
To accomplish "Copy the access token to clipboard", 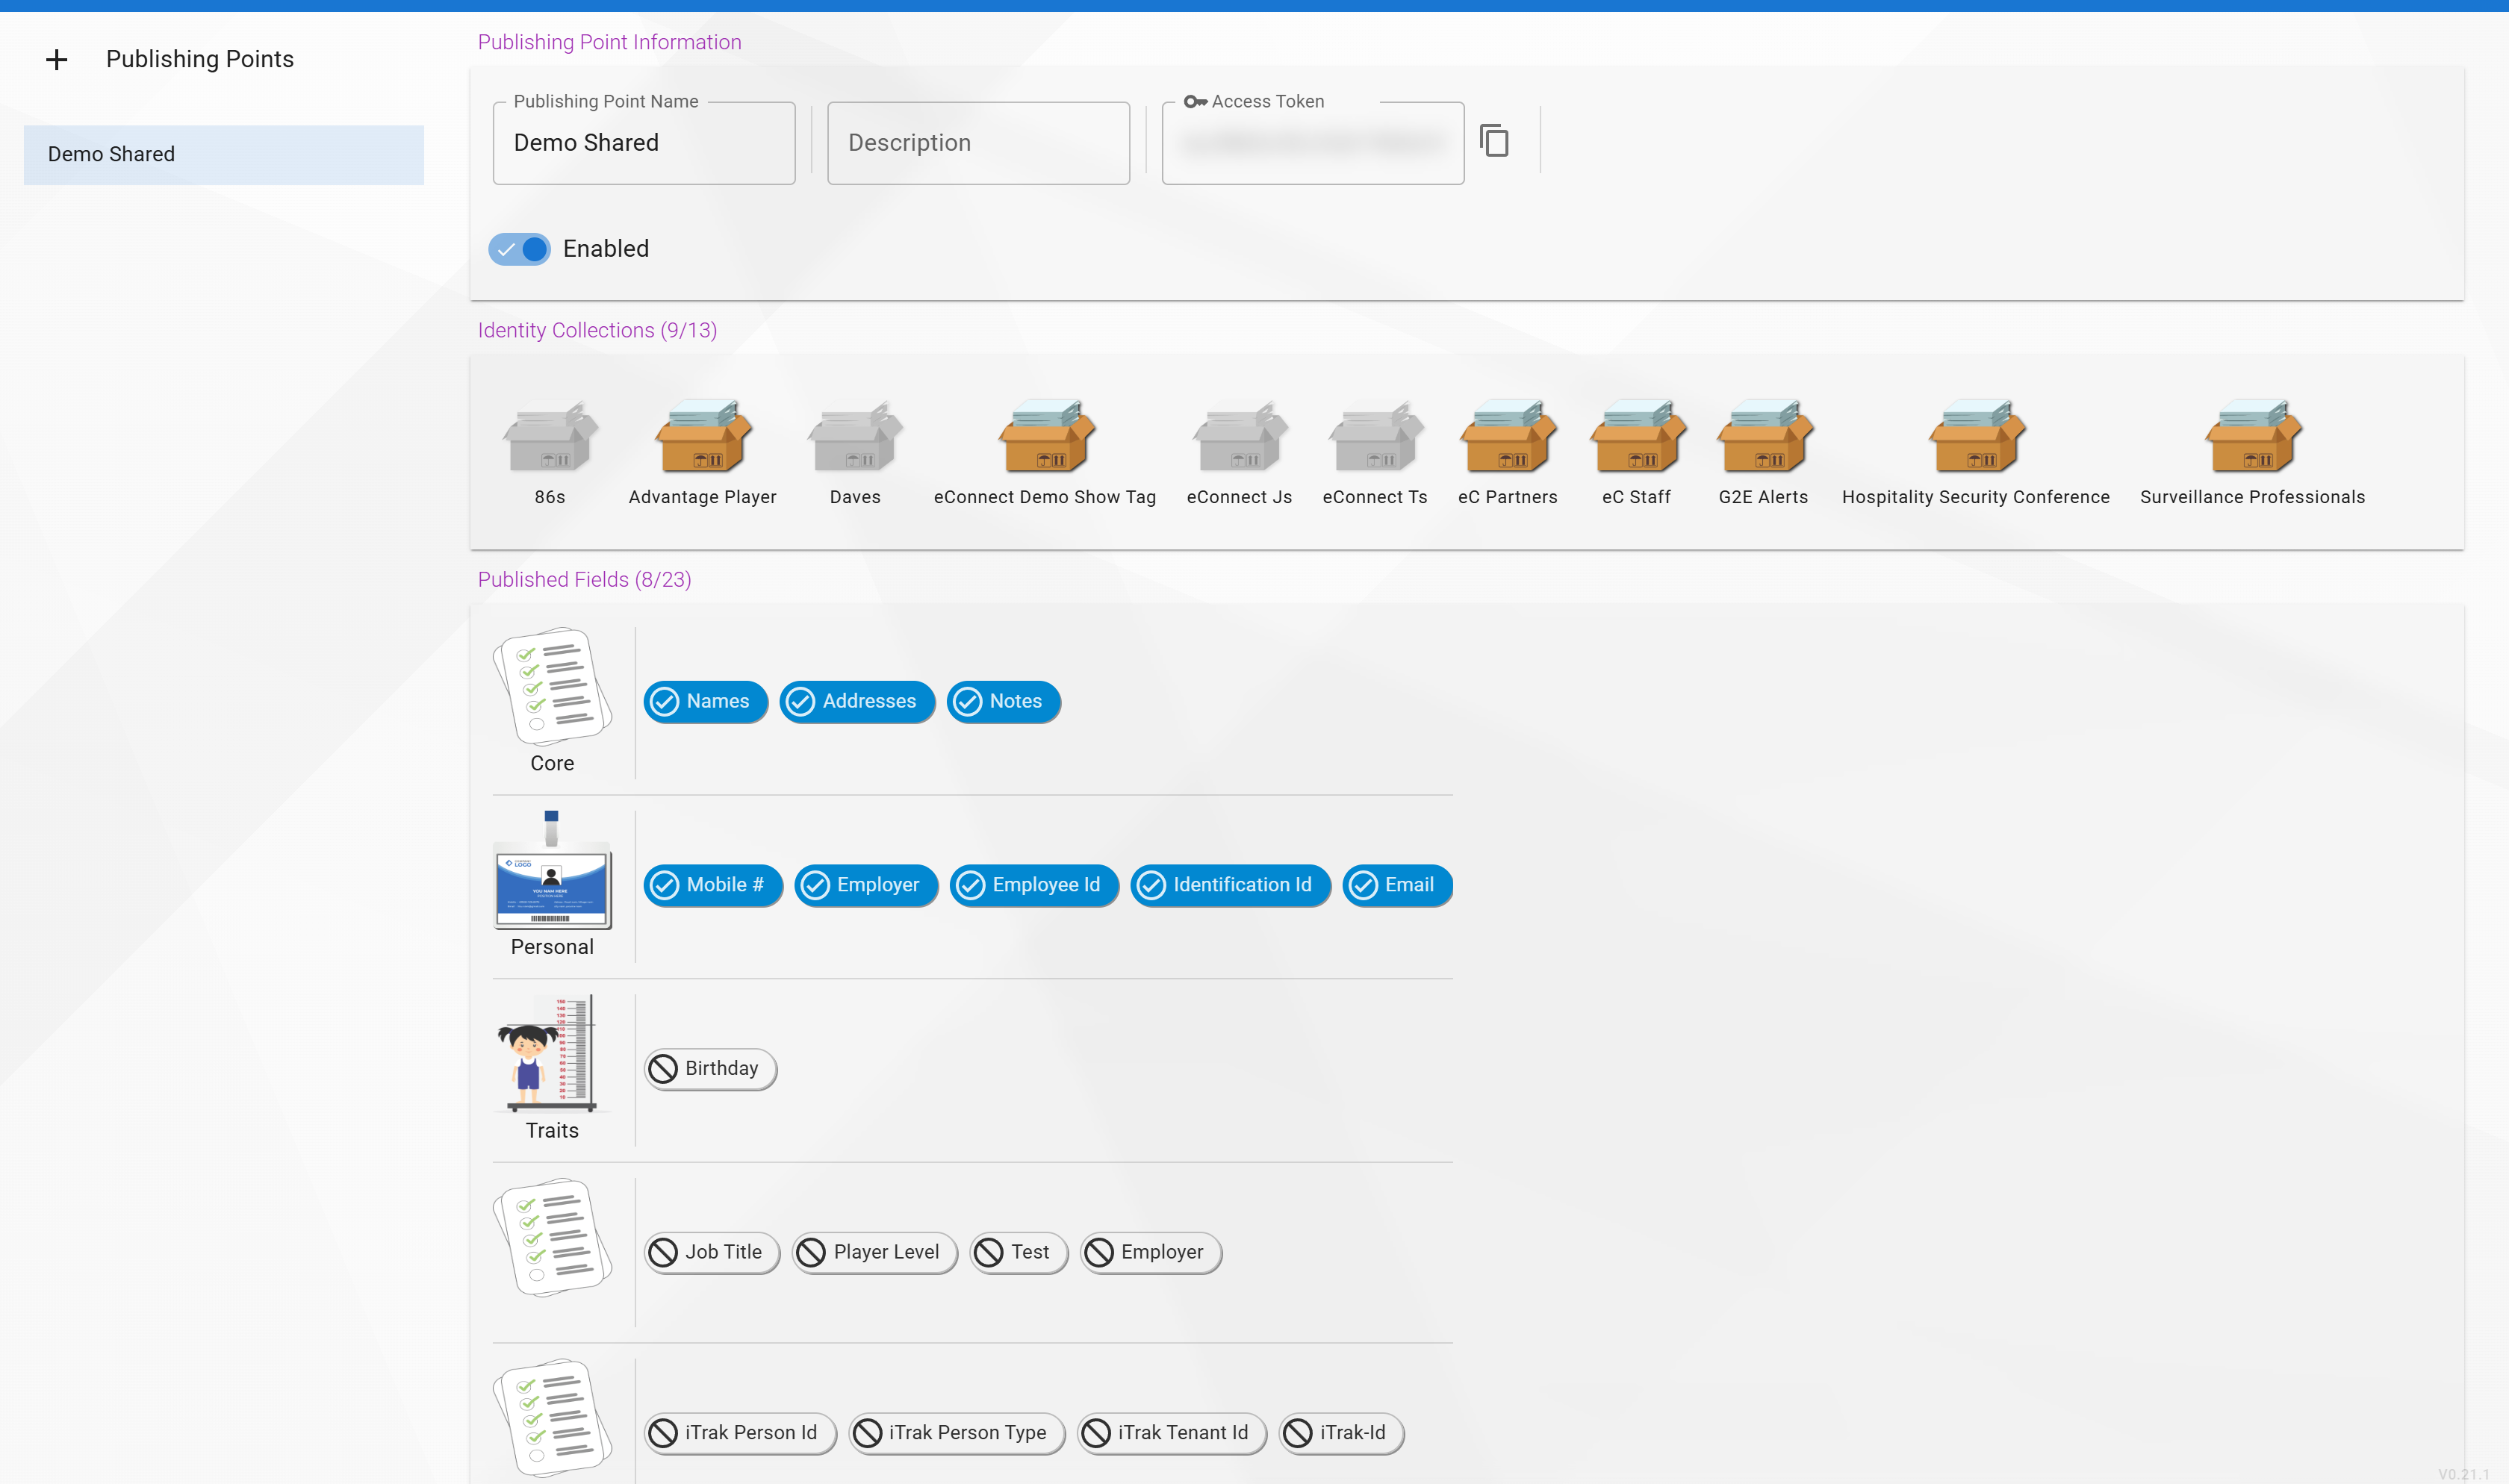I will 1494,141.
